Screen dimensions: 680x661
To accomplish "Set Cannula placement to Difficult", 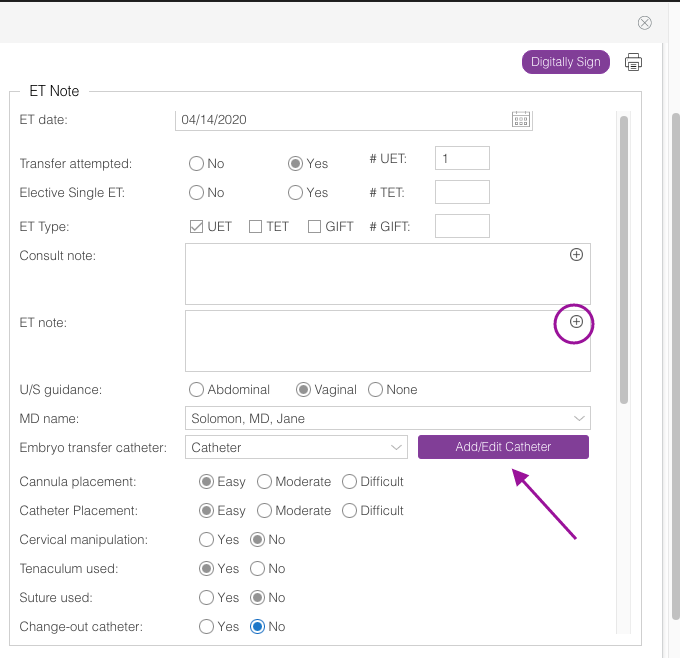I will point(349,482).
